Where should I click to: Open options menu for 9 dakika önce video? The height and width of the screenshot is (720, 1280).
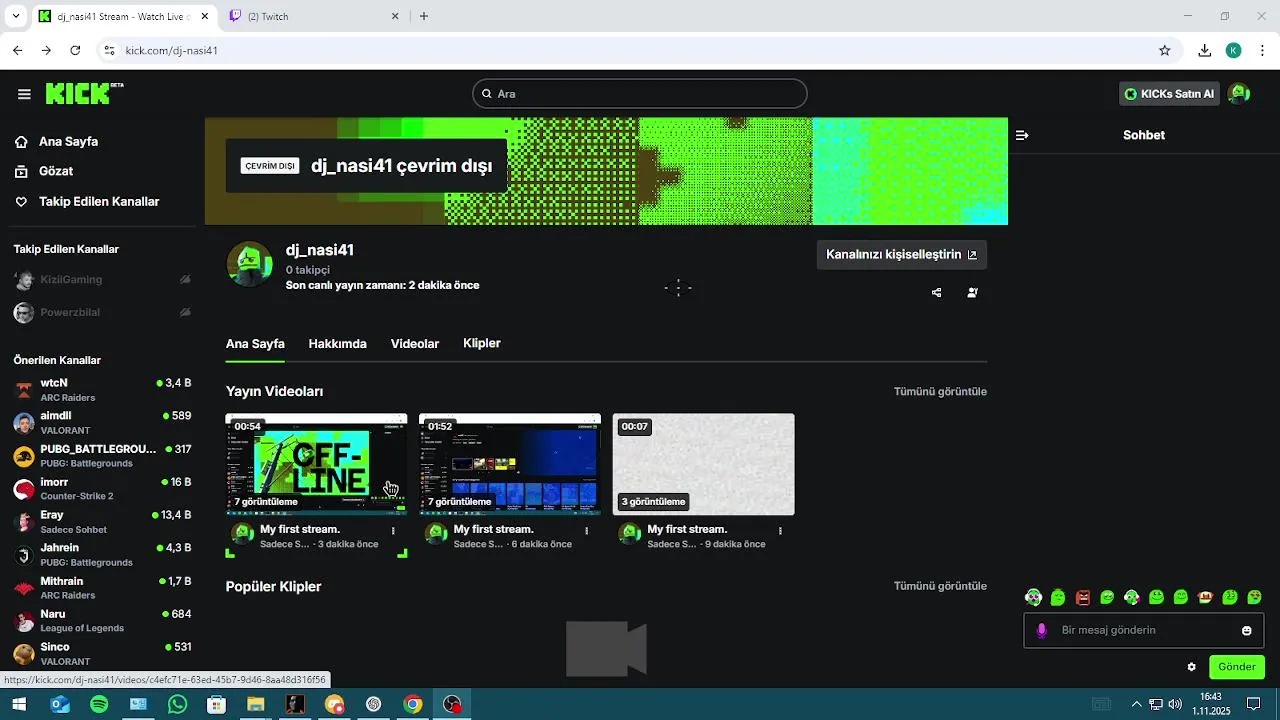pyautogui.click(x=780, y=531)
